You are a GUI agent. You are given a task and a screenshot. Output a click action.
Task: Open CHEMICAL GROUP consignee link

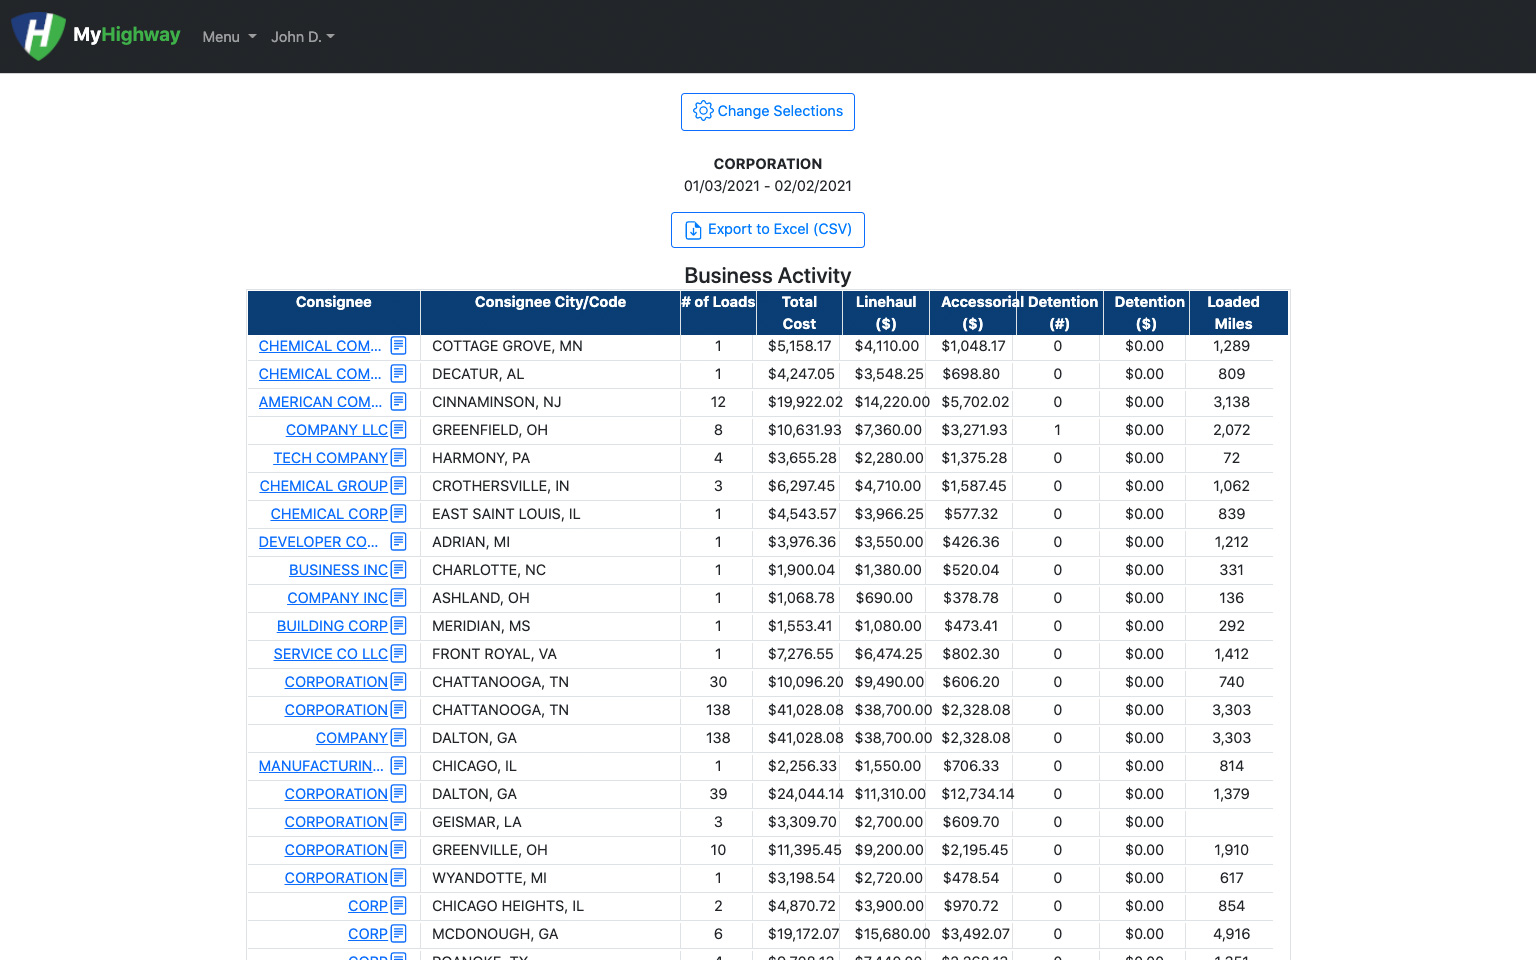tap(323, 486)
